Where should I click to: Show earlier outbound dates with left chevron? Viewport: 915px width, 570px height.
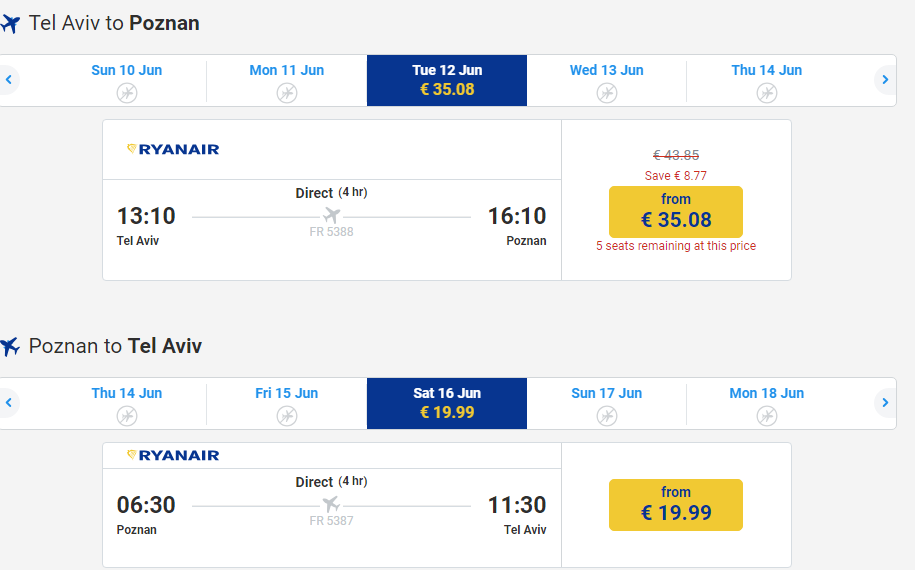point(9,79)
